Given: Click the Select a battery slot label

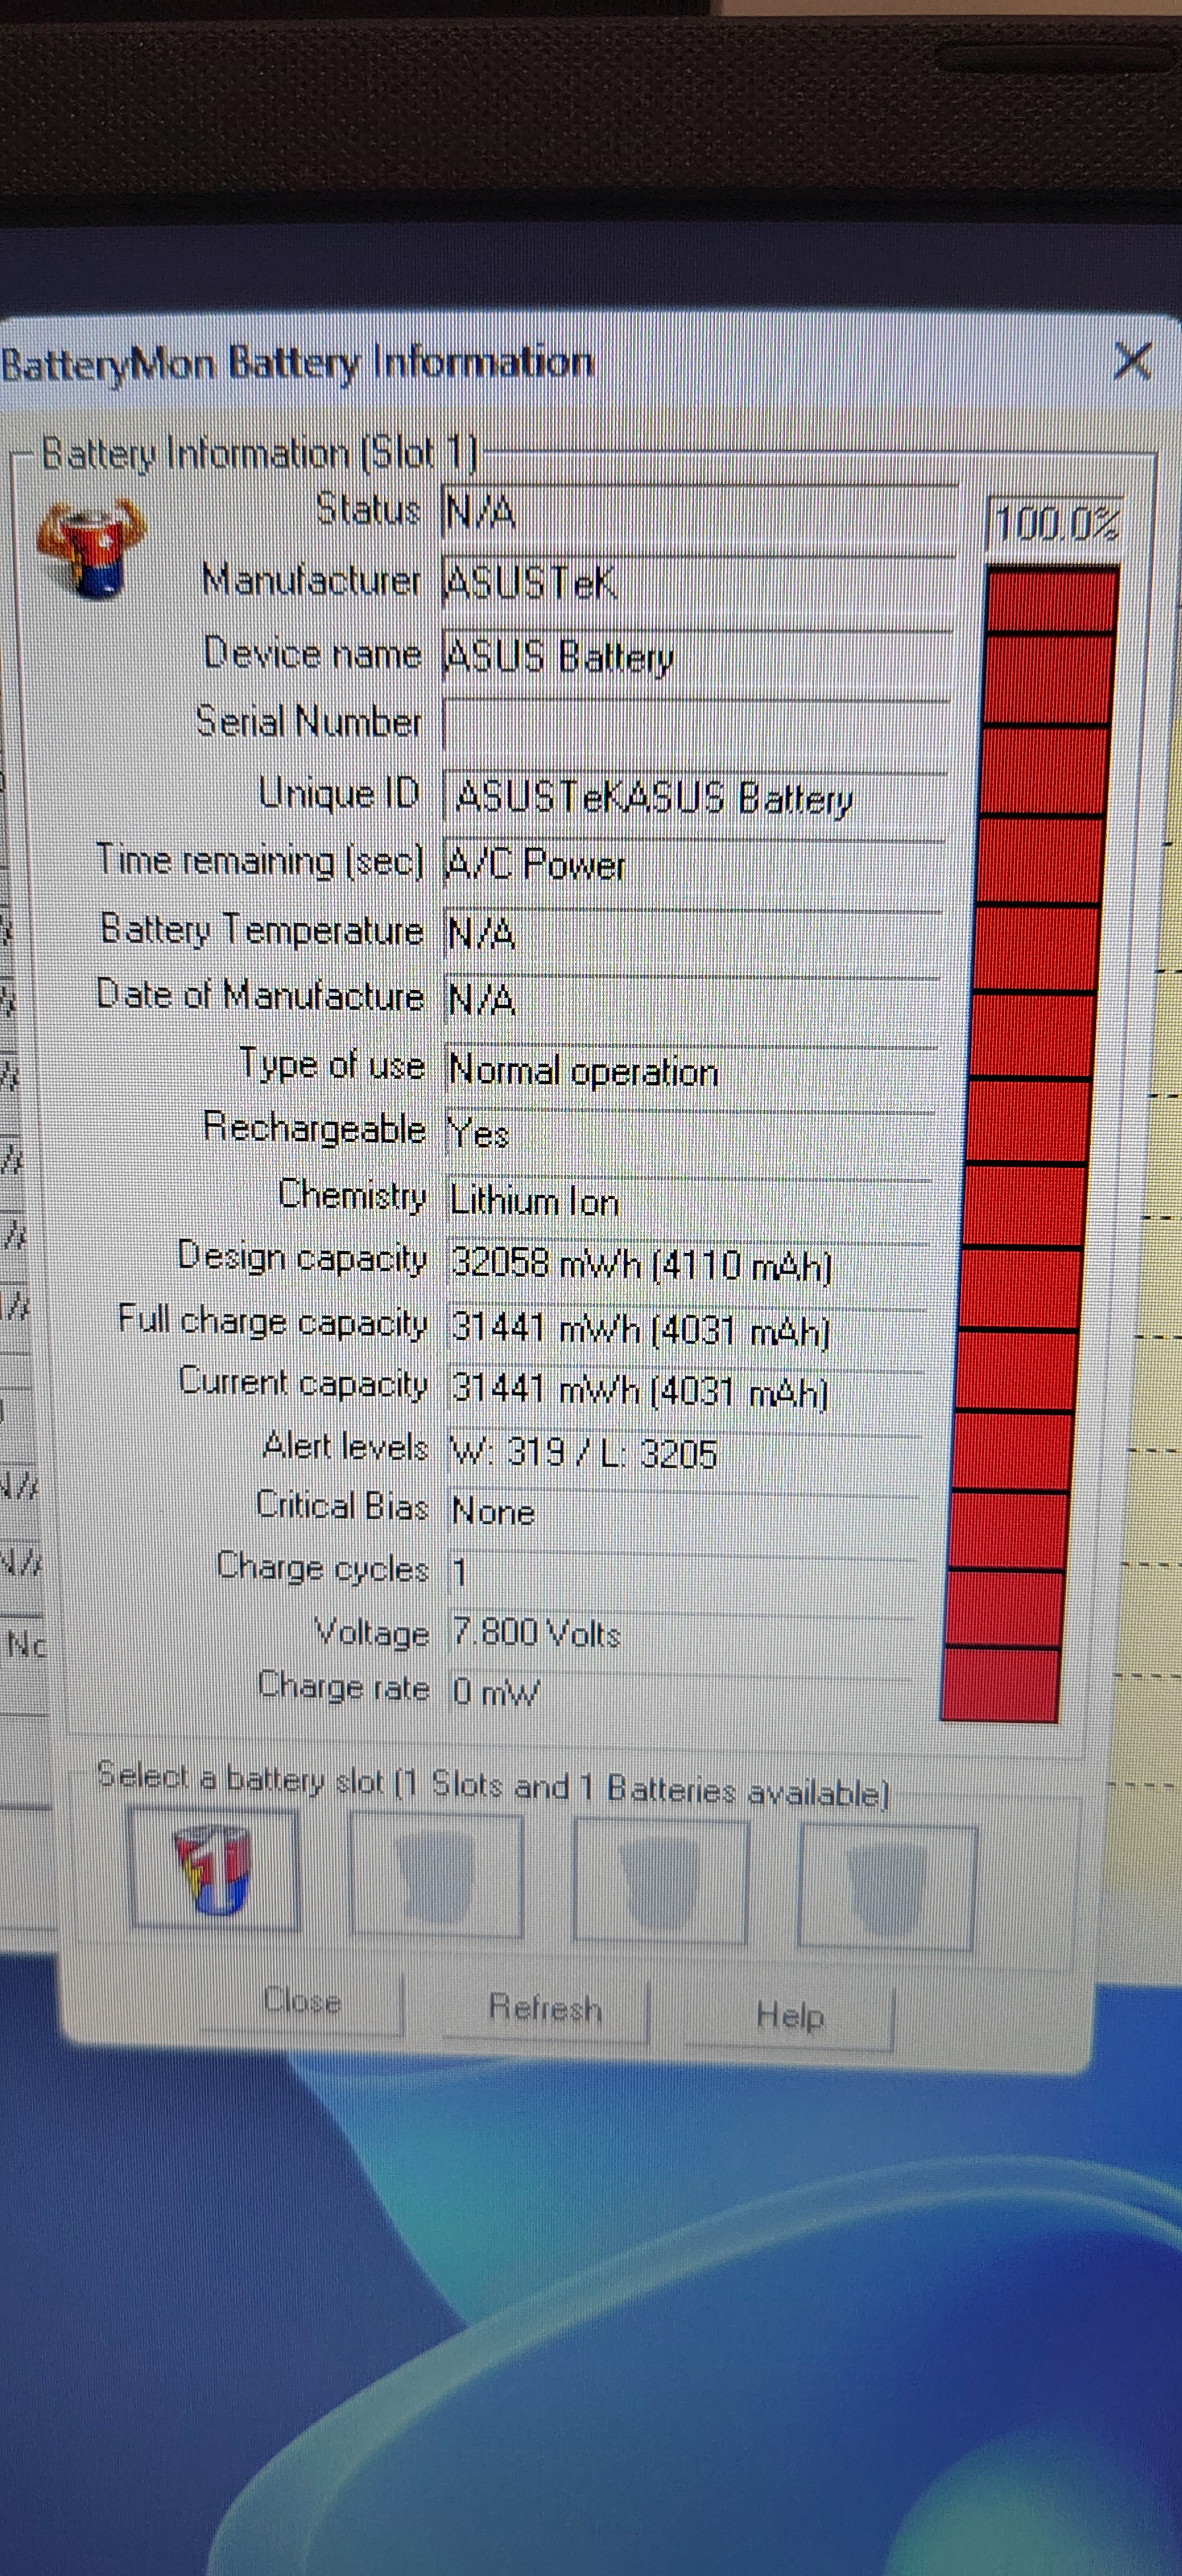Looking at the screenshot, I should coord(493,1784).
